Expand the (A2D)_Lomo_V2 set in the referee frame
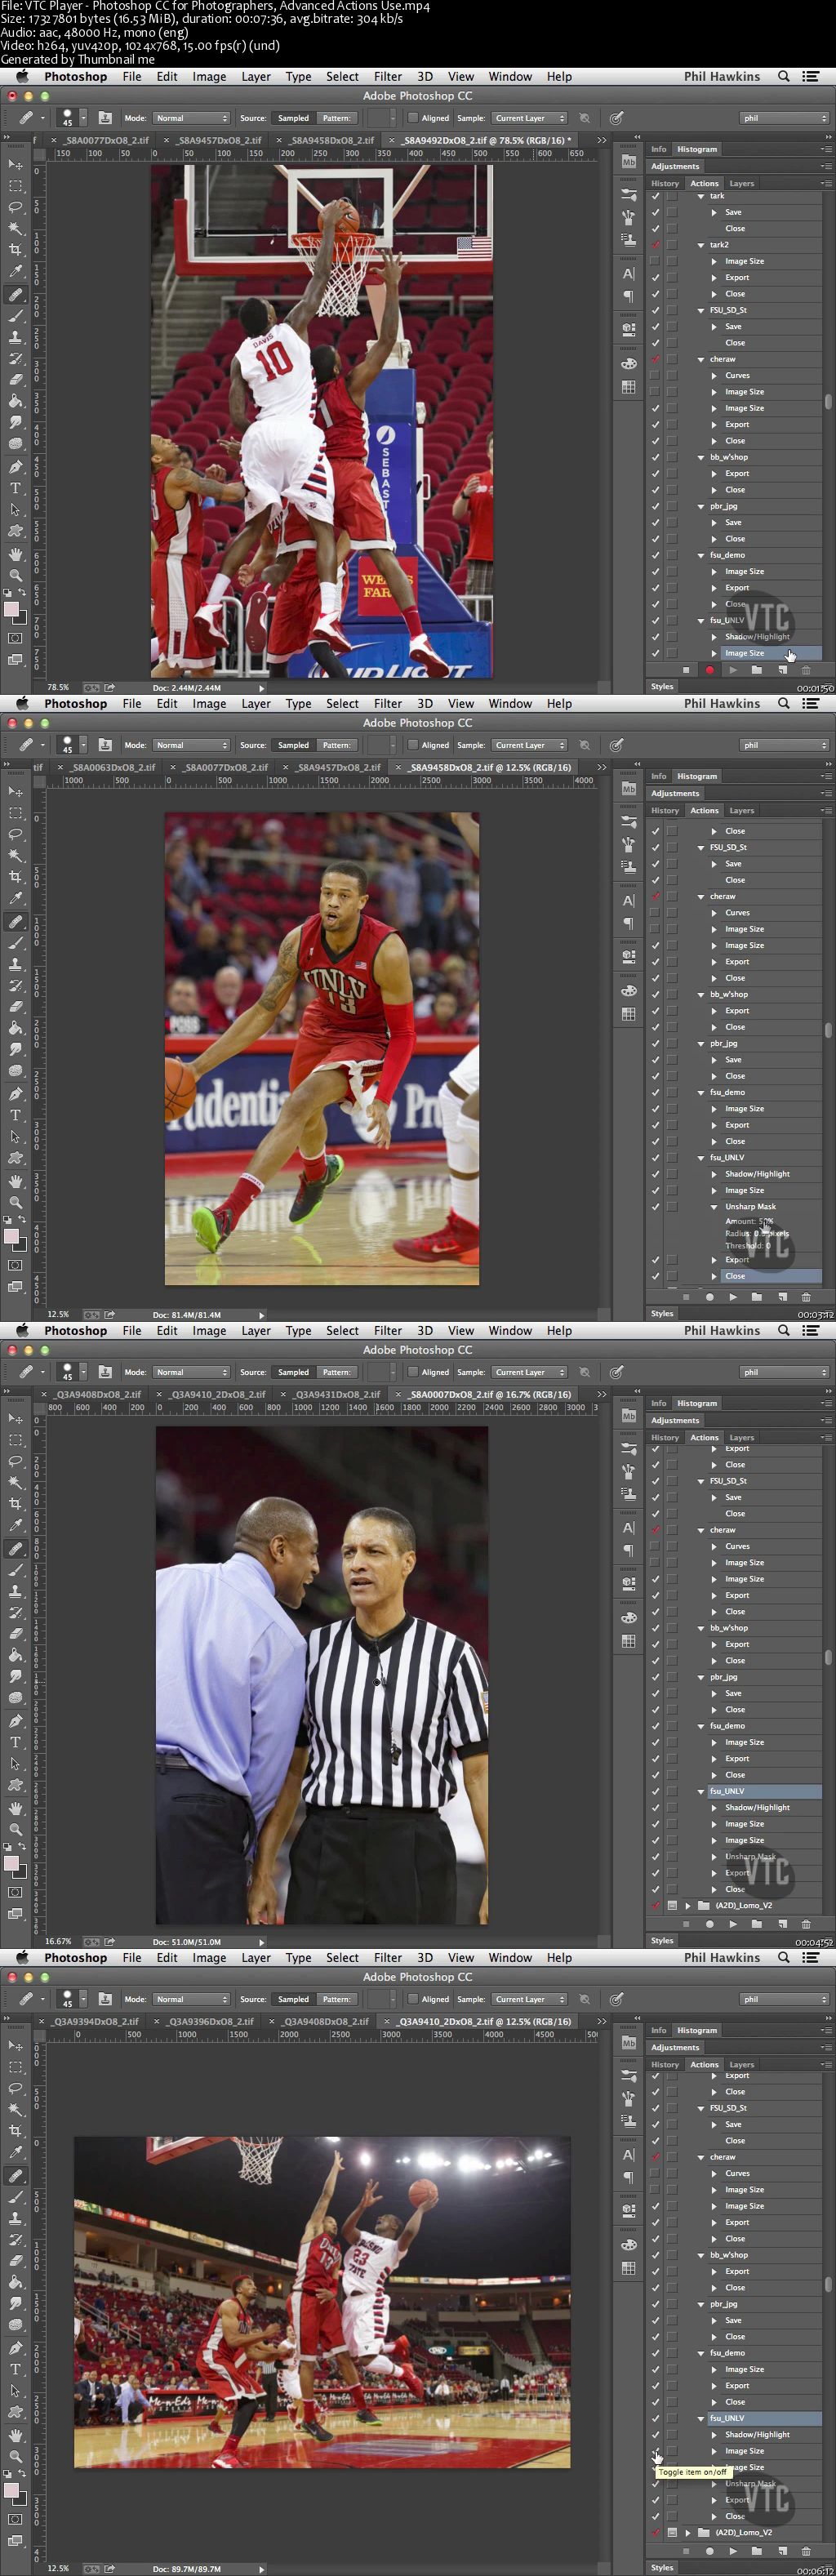Screen dimensions: 836x2576 pos(688,1906)
